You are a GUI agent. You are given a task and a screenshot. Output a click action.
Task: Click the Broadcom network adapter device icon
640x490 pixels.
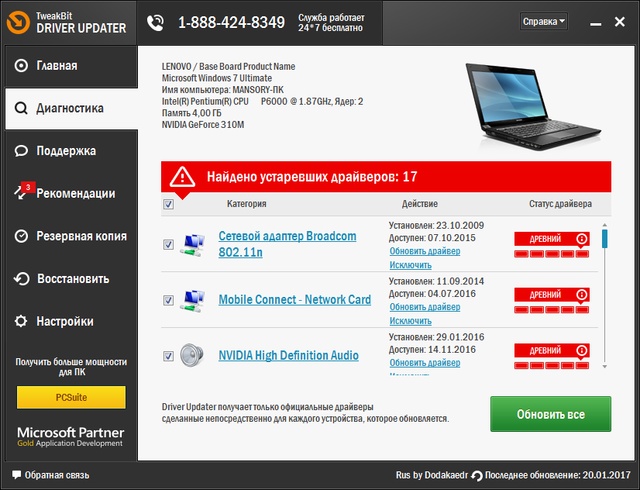189,243
